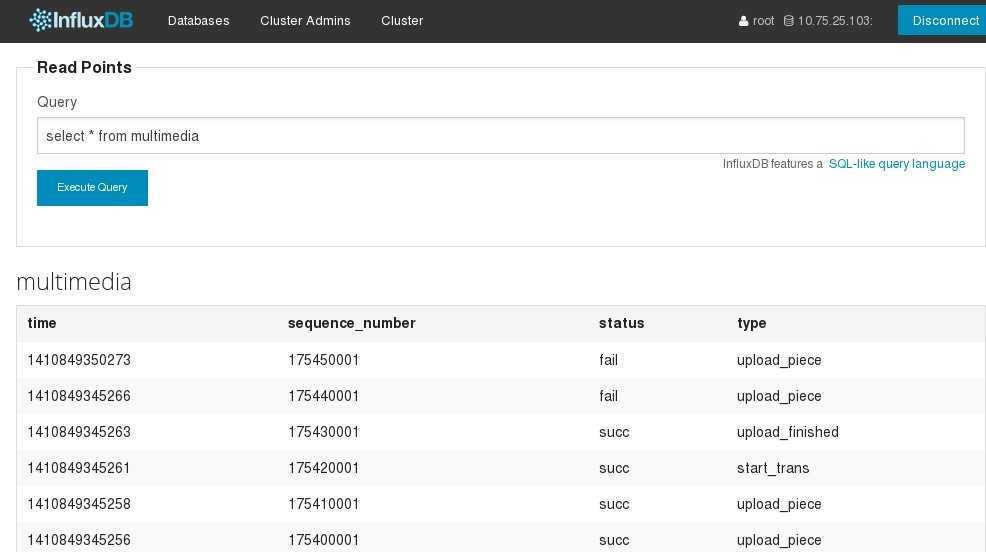Click sequence number 175400001

point(324,539)
